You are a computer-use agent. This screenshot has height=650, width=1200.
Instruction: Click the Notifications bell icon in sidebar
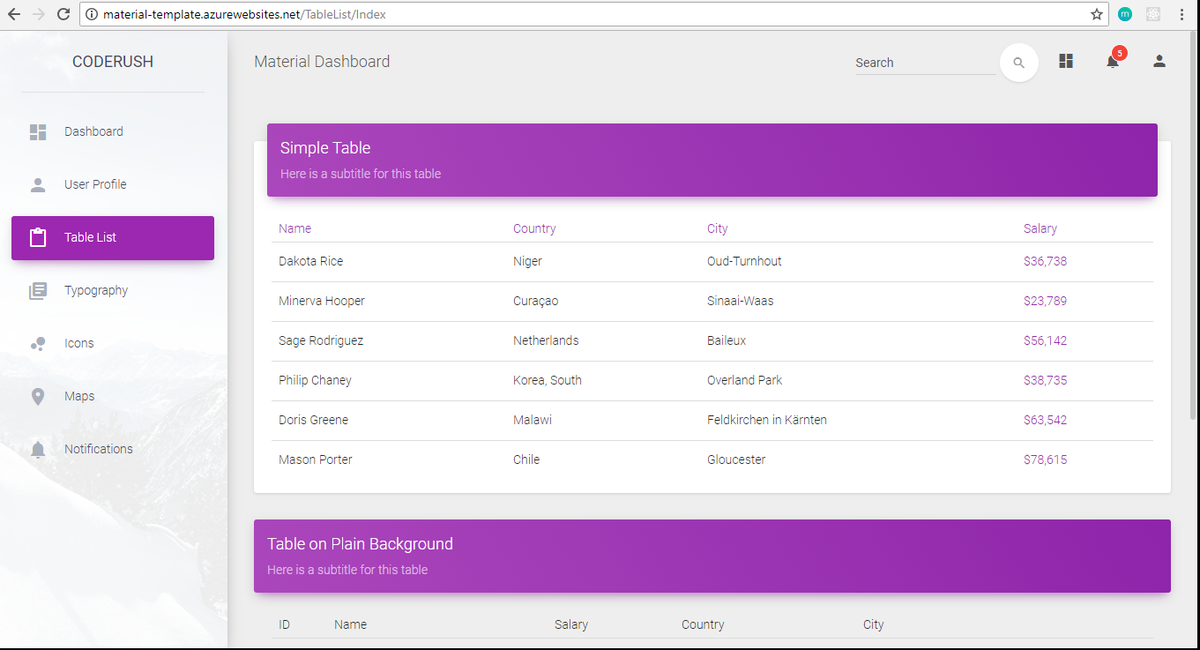38,449
